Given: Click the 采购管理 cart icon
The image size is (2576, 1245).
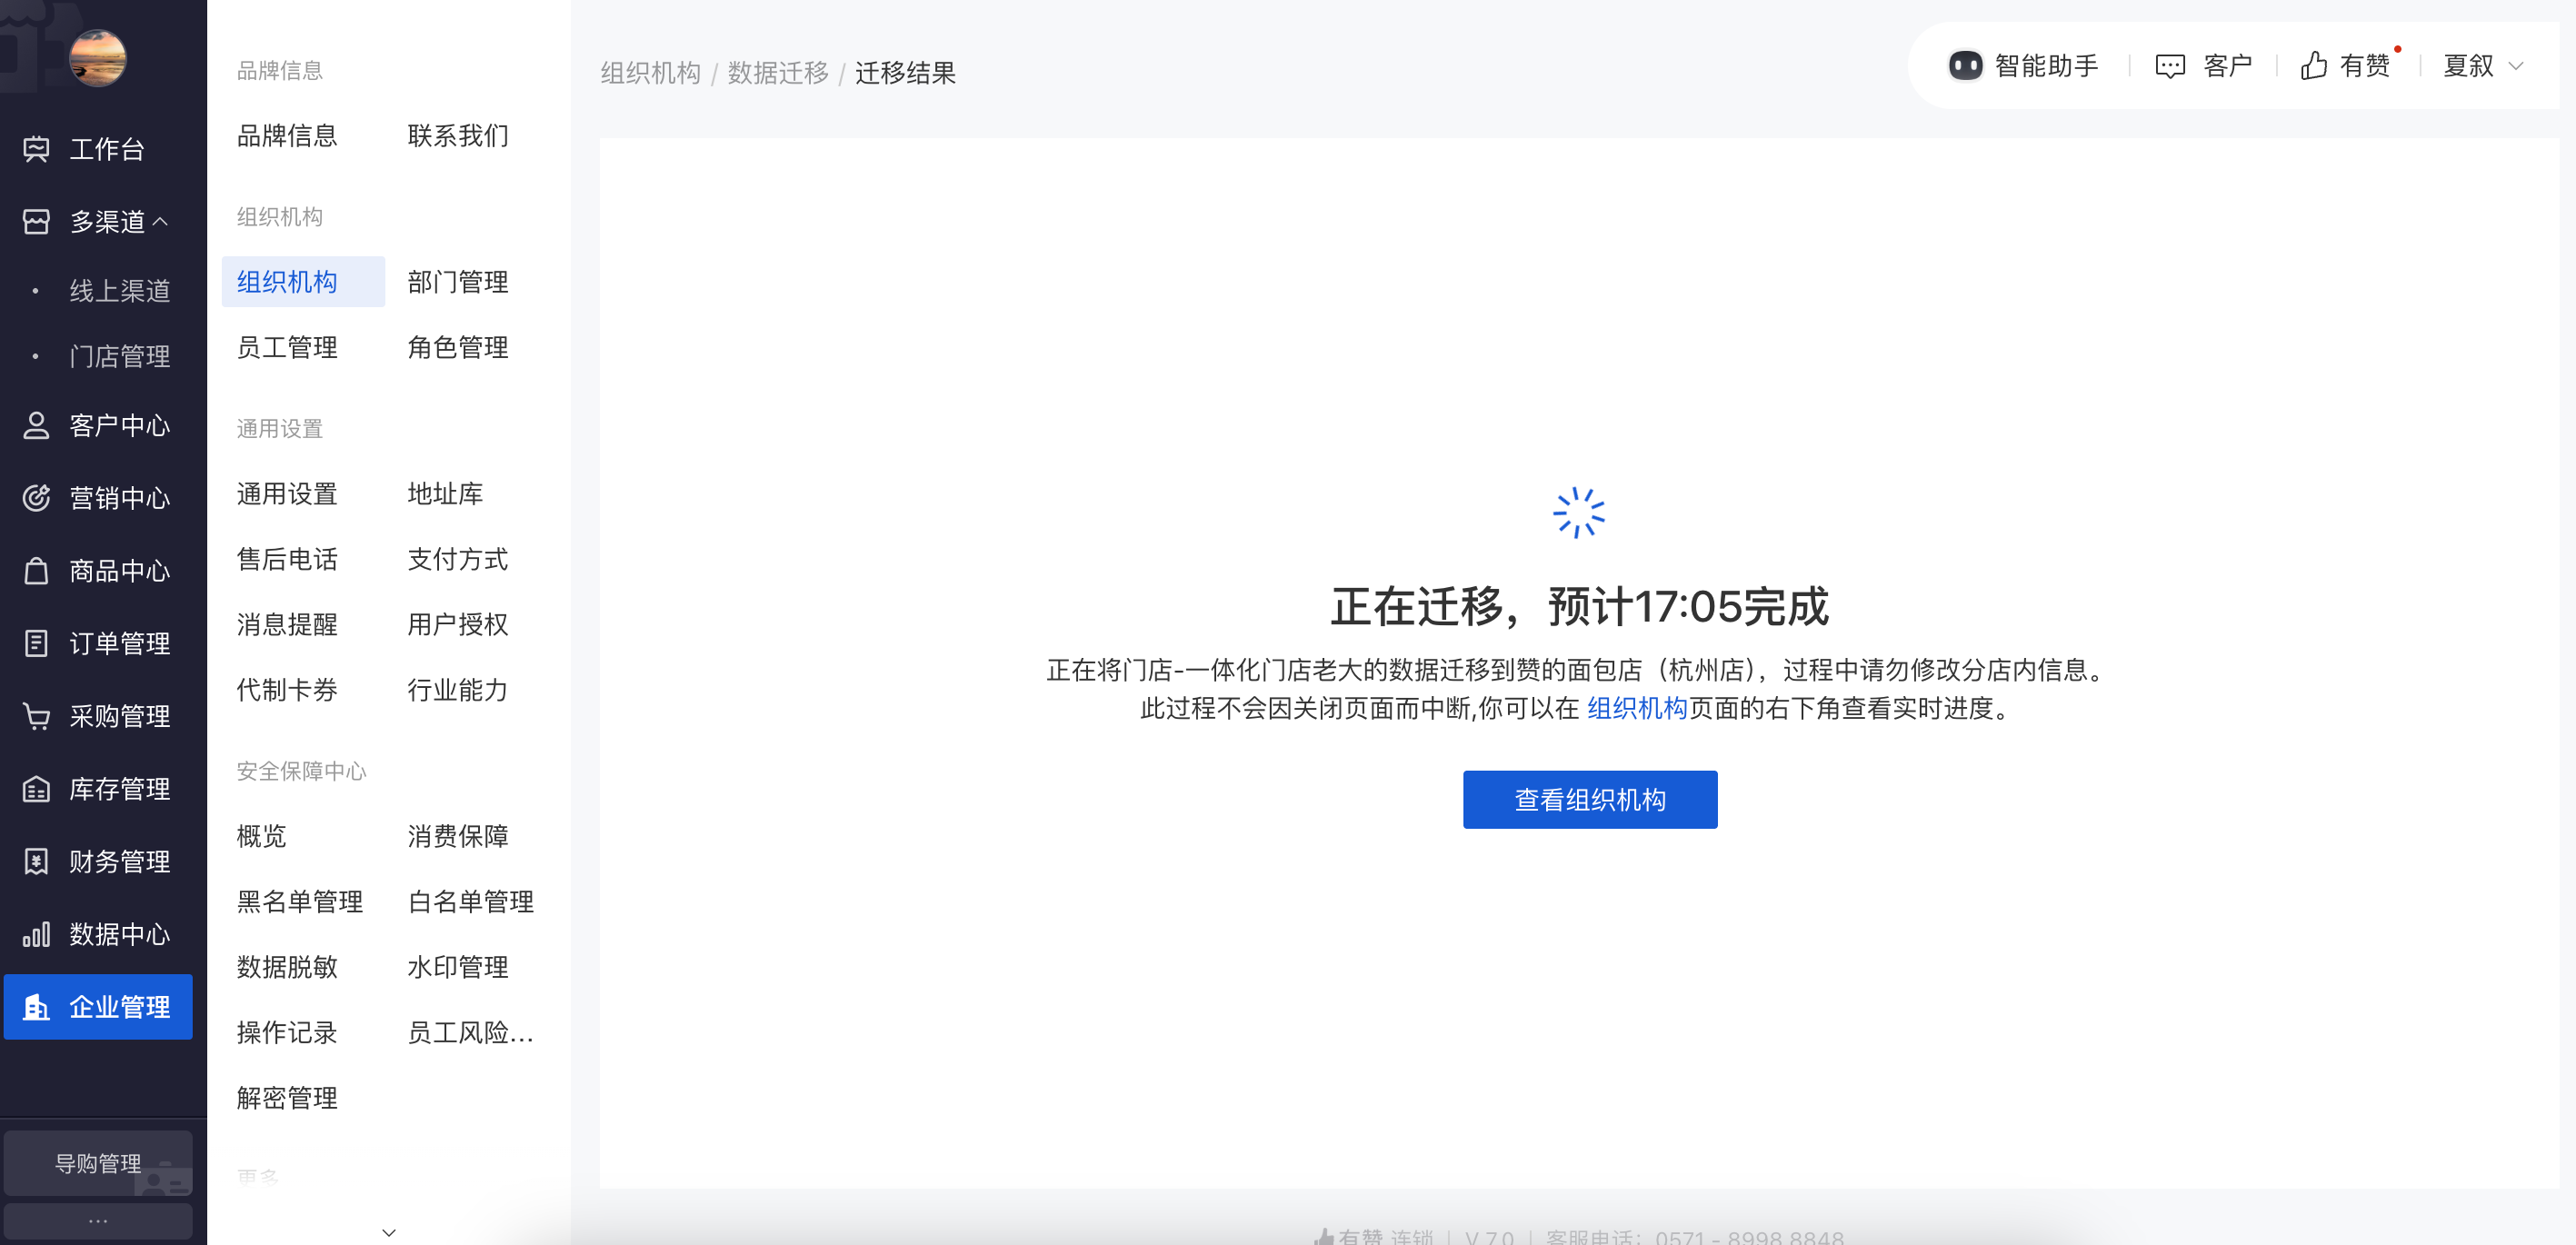Looking at the screenshot, I should (36, 716).
